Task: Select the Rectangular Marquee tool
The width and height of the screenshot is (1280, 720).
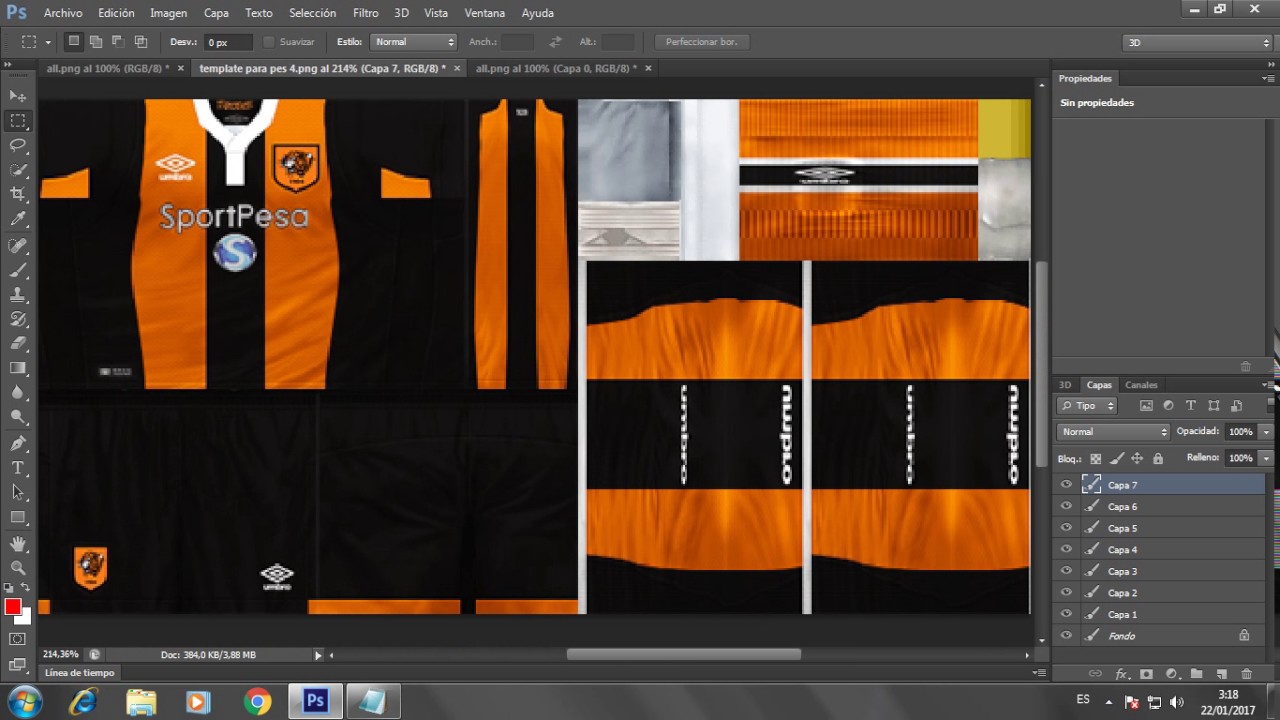Action: click(18, 121)
